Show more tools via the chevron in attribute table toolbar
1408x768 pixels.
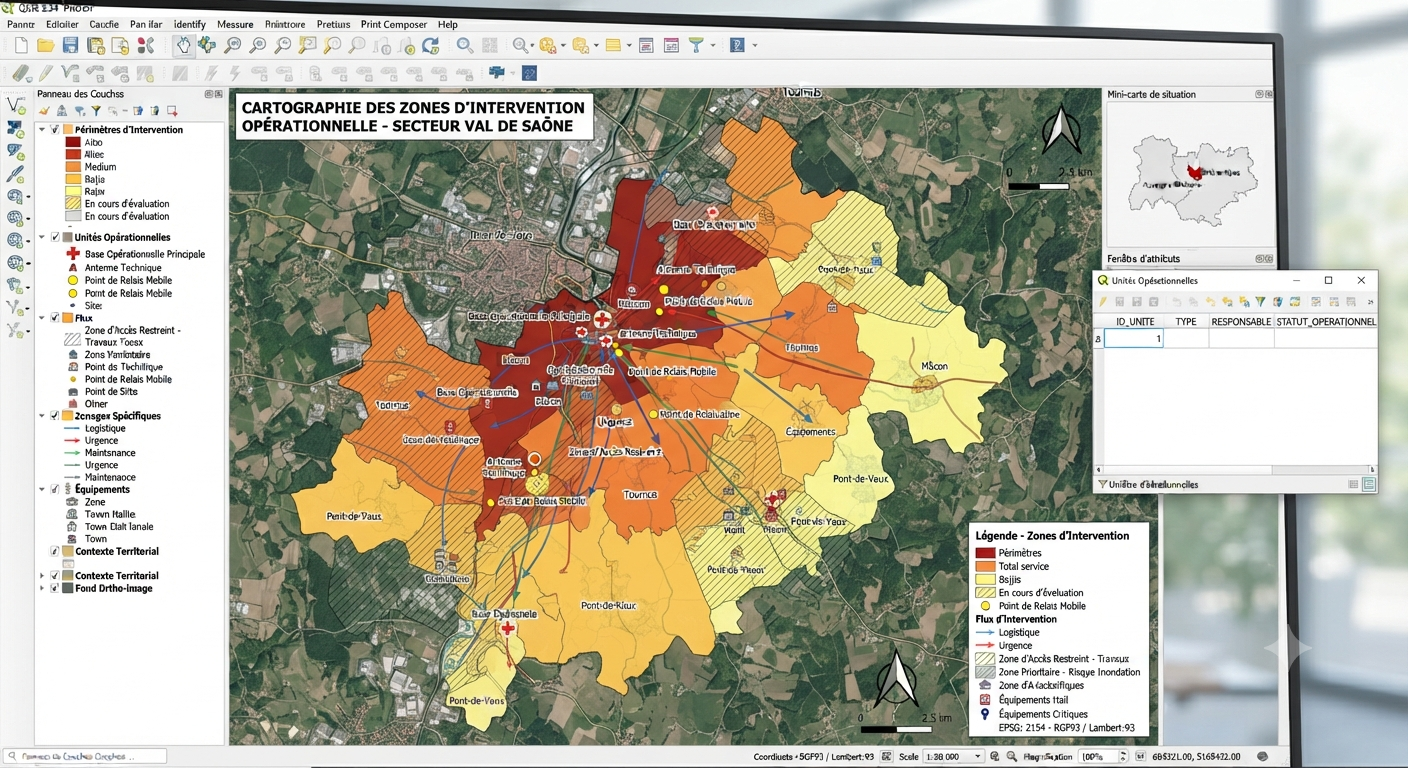pos(1370,301)
